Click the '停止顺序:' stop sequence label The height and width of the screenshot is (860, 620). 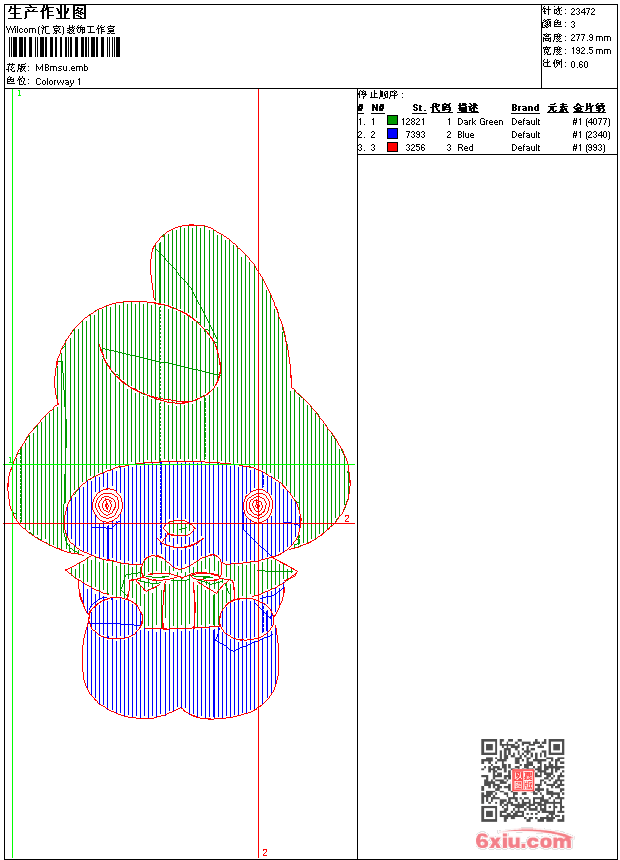pyautogui.click(x=381, y=95)
